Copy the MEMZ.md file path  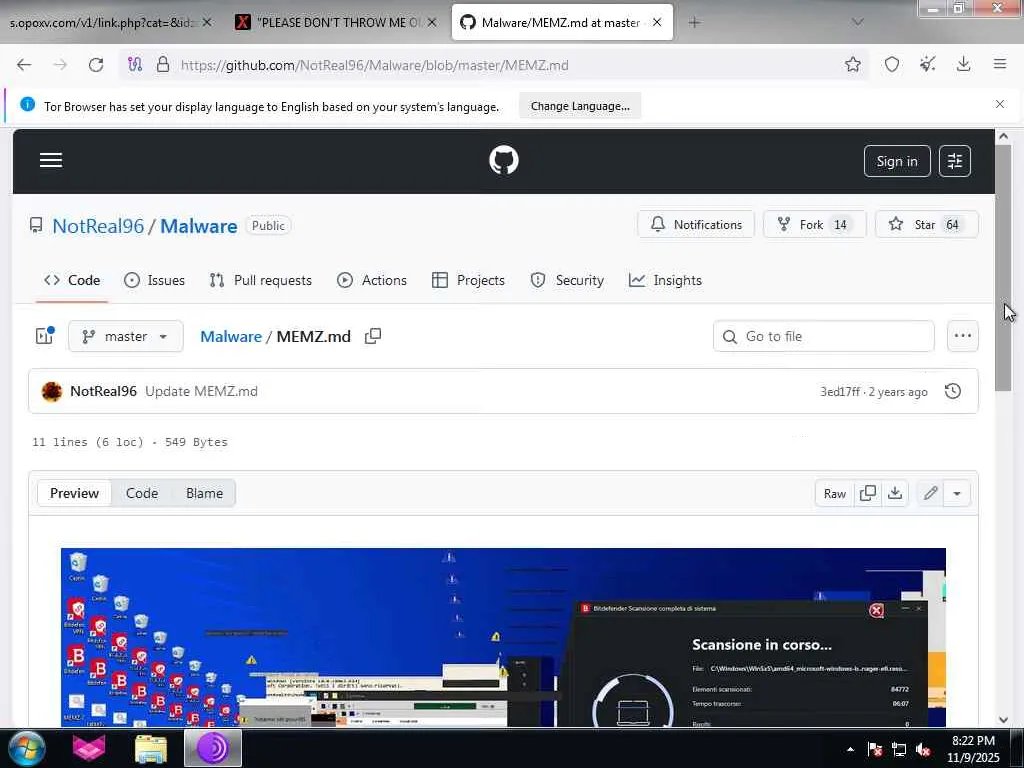[373, 336]
